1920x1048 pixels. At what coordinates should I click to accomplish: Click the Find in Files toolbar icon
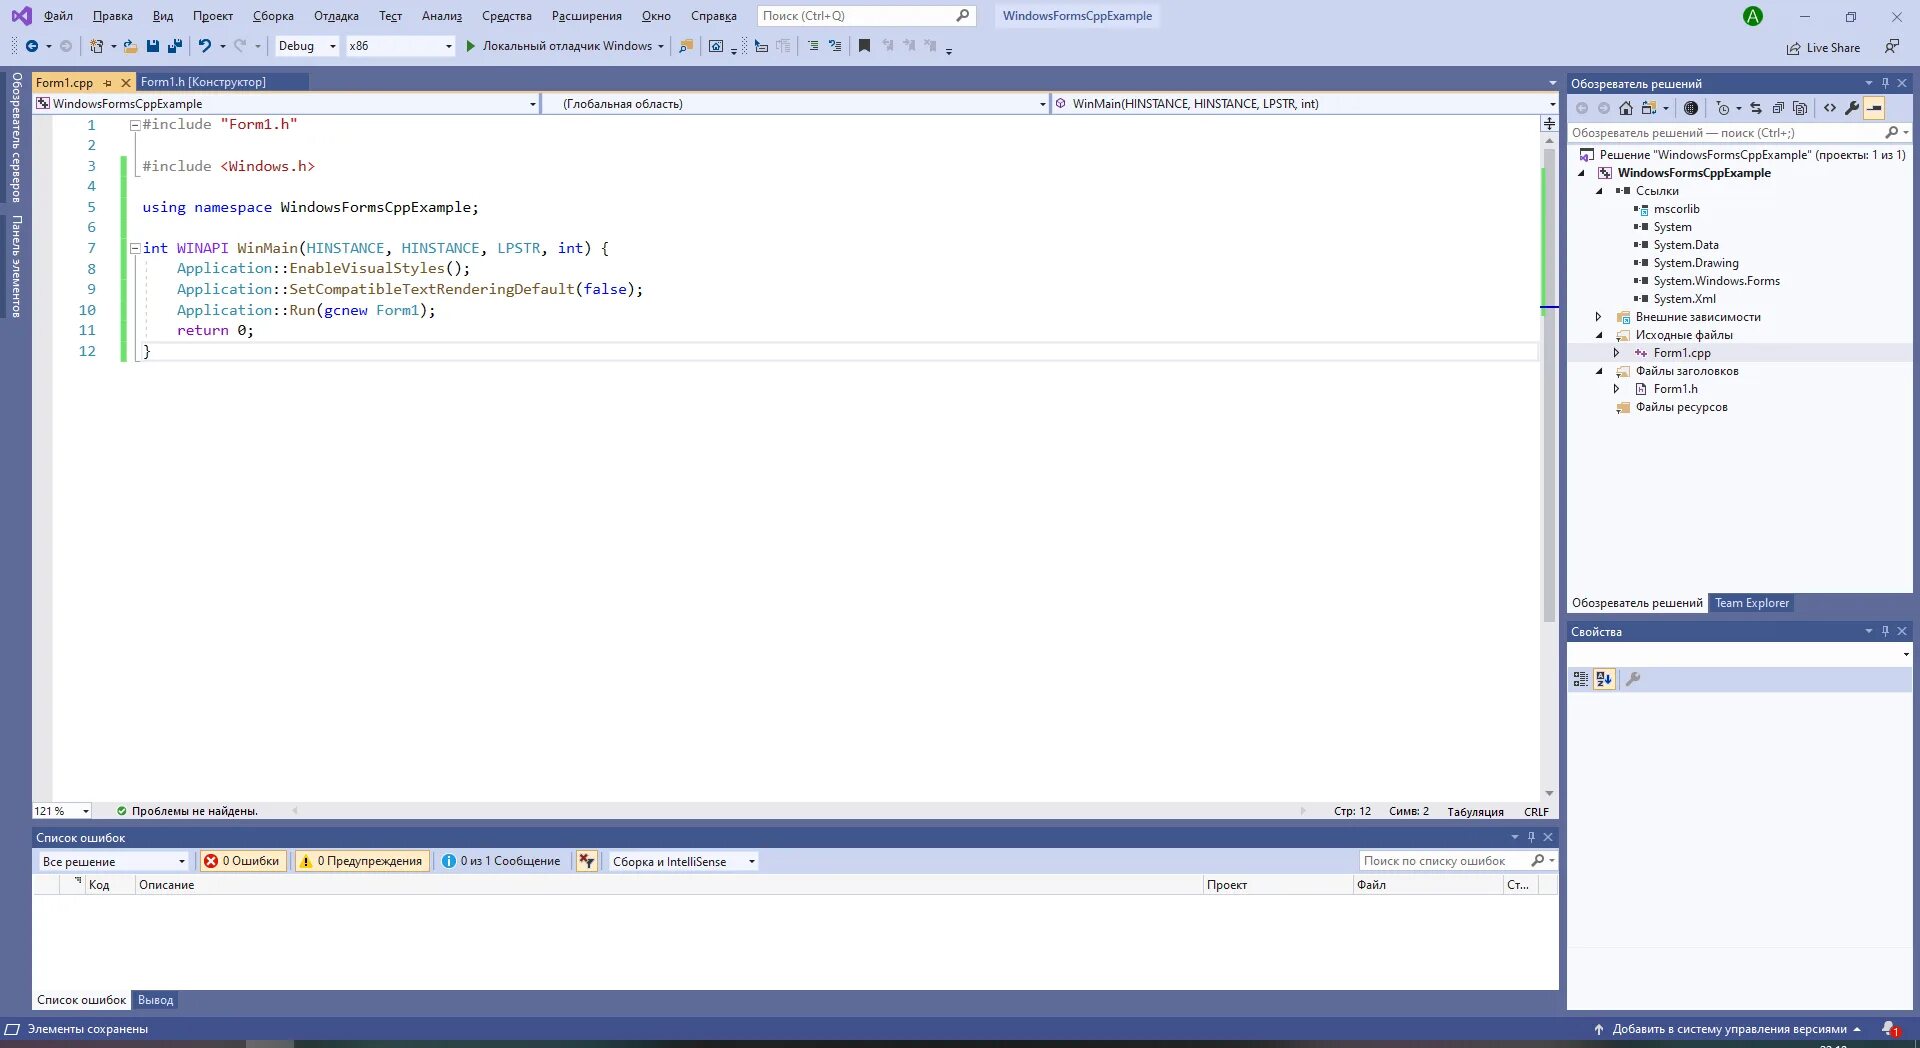[x=686, y=46]
